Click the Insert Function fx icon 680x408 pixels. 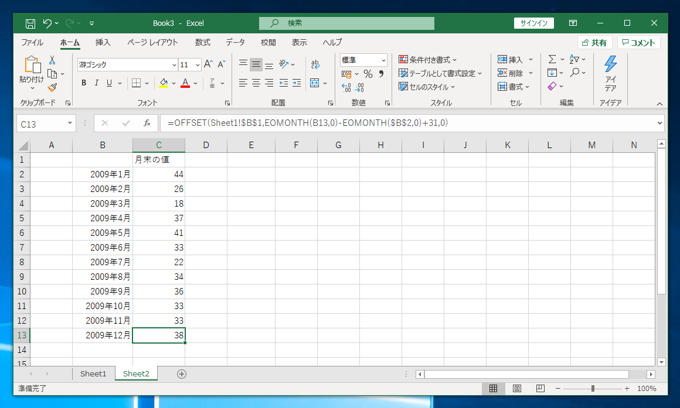[147, 124]
